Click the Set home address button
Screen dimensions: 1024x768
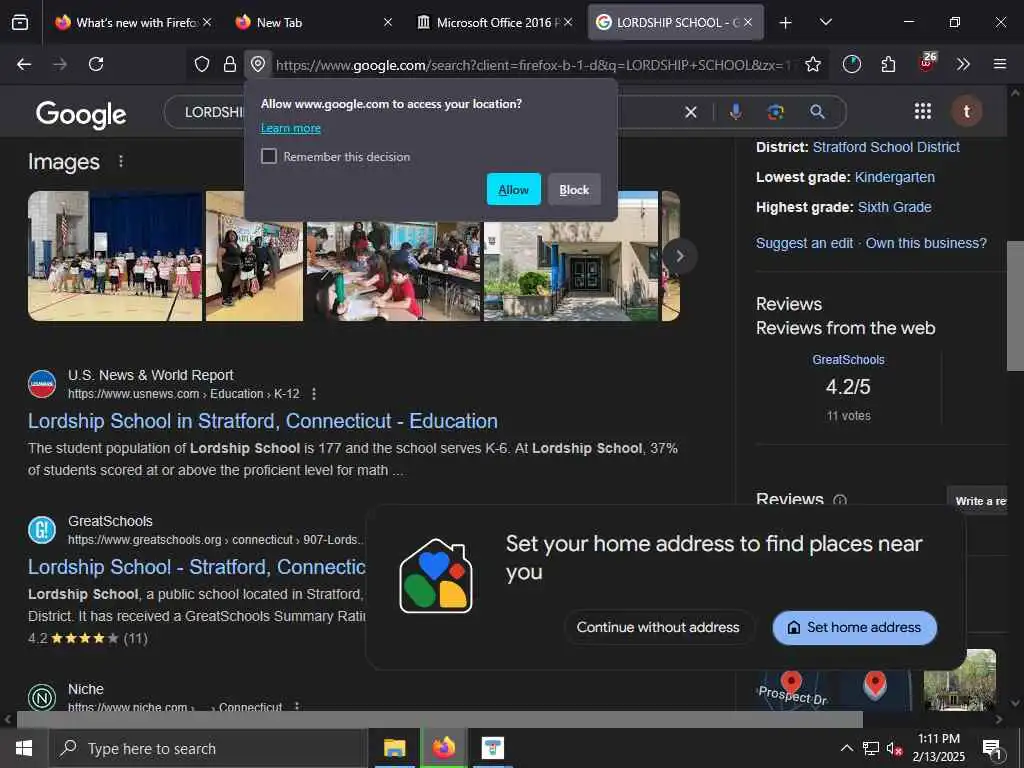point(854,628)
